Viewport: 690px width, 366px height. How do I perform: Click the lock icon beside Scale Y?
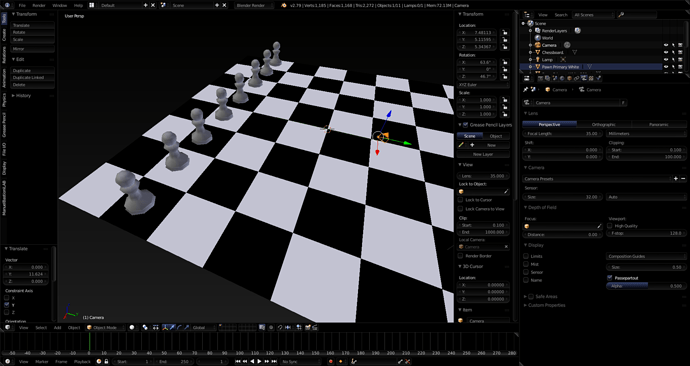tap(504, 107)
